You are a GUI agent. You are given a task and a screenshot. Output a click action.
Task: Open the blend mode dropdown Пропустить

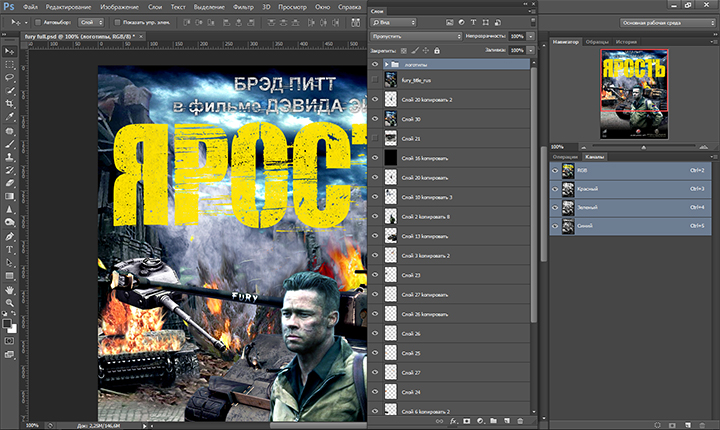(x=416, y=34)
